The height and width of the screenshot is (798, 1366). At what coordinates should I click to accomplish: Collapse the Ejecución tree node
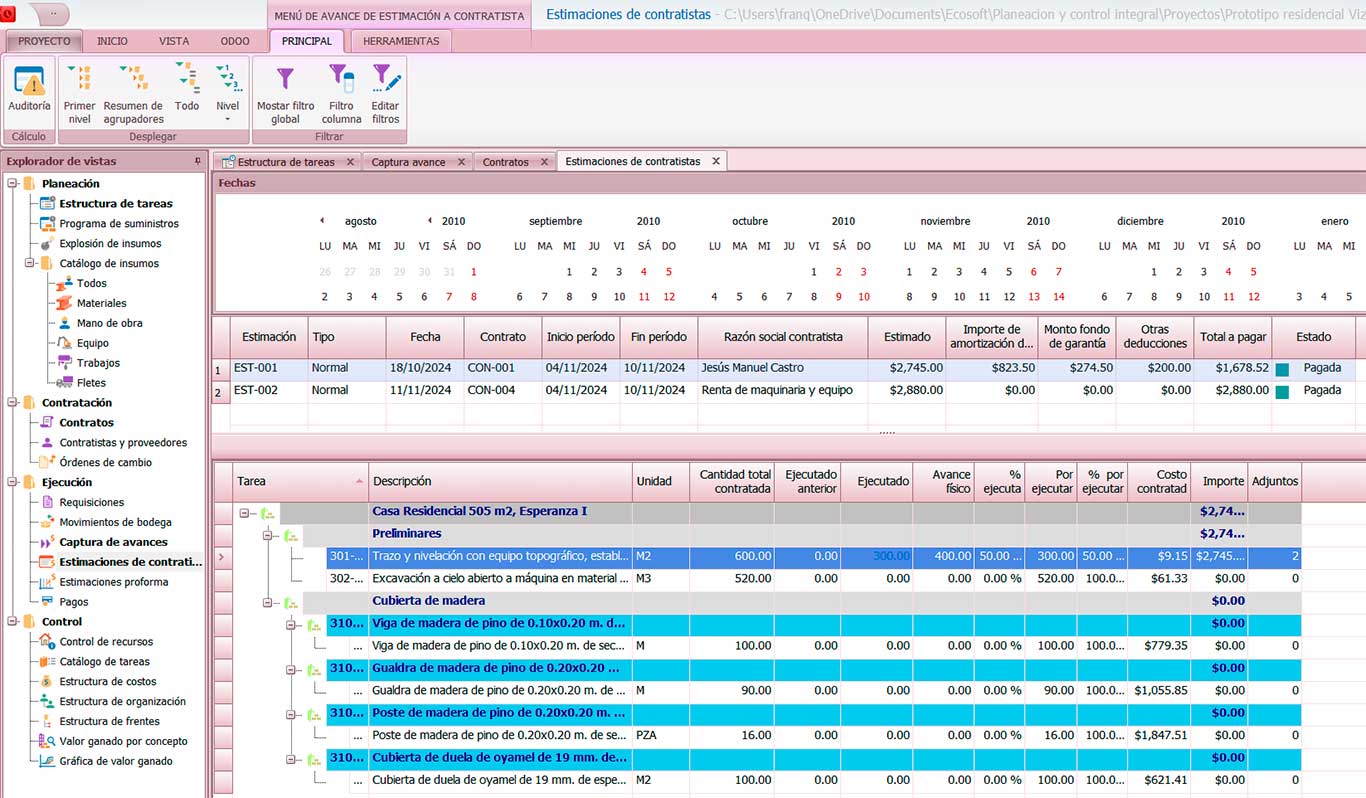click(x=12, y=482)
